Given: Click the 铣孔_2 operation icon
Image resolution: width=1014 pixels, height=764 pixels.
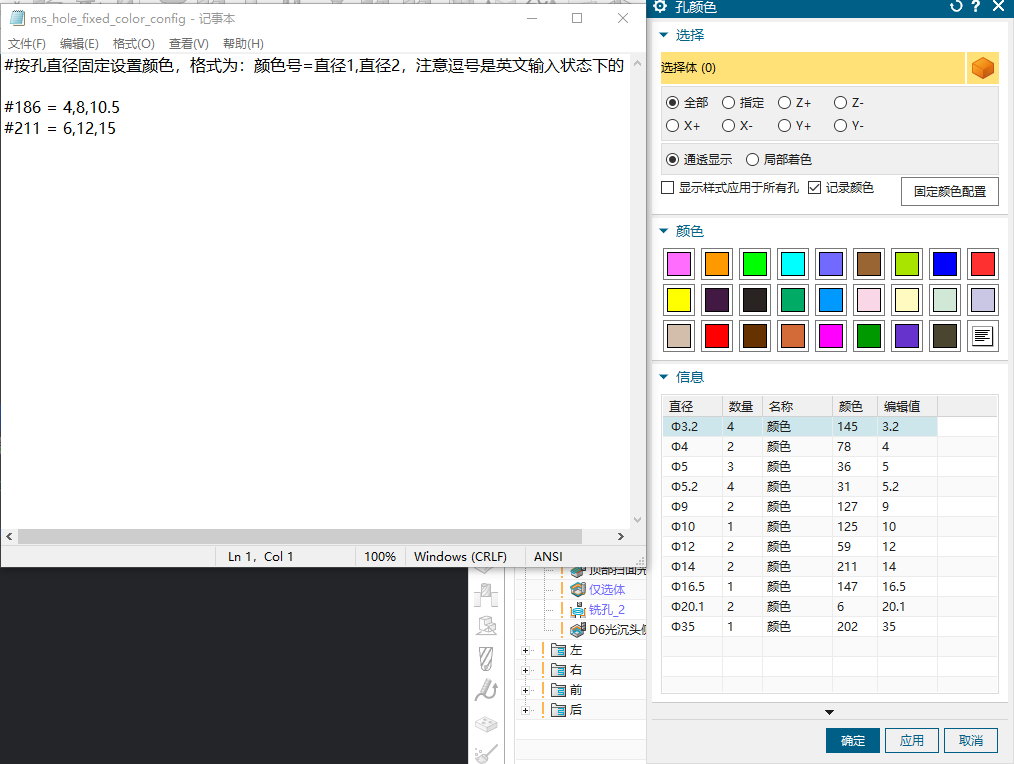Looking at the screenshot, I should click(577, 609).
